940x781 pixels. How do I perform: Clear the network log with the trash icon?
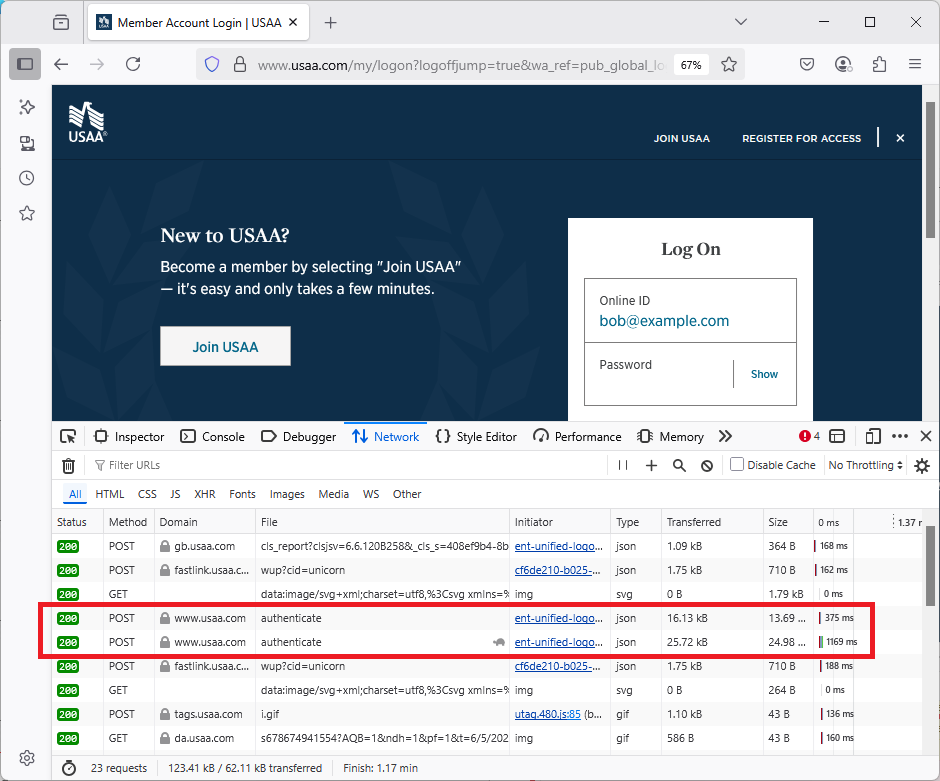coord(69,465)
